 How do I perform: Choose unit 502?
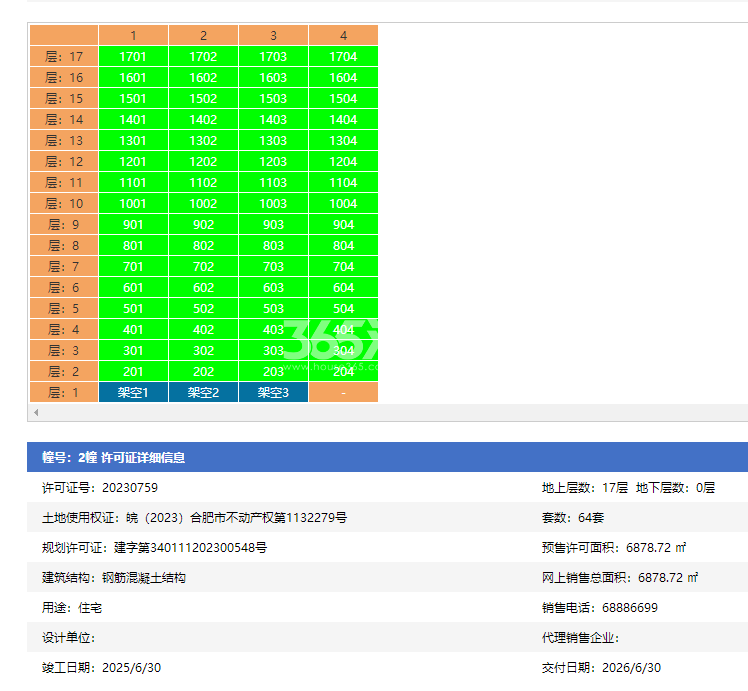pos(203,308)
